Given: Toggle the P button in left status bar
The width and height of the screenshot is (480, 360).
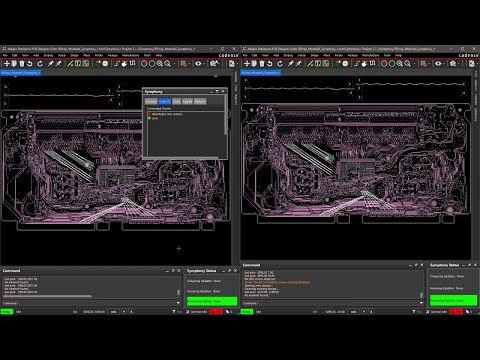Looking at the screenshot, I should tap(124, 312).
